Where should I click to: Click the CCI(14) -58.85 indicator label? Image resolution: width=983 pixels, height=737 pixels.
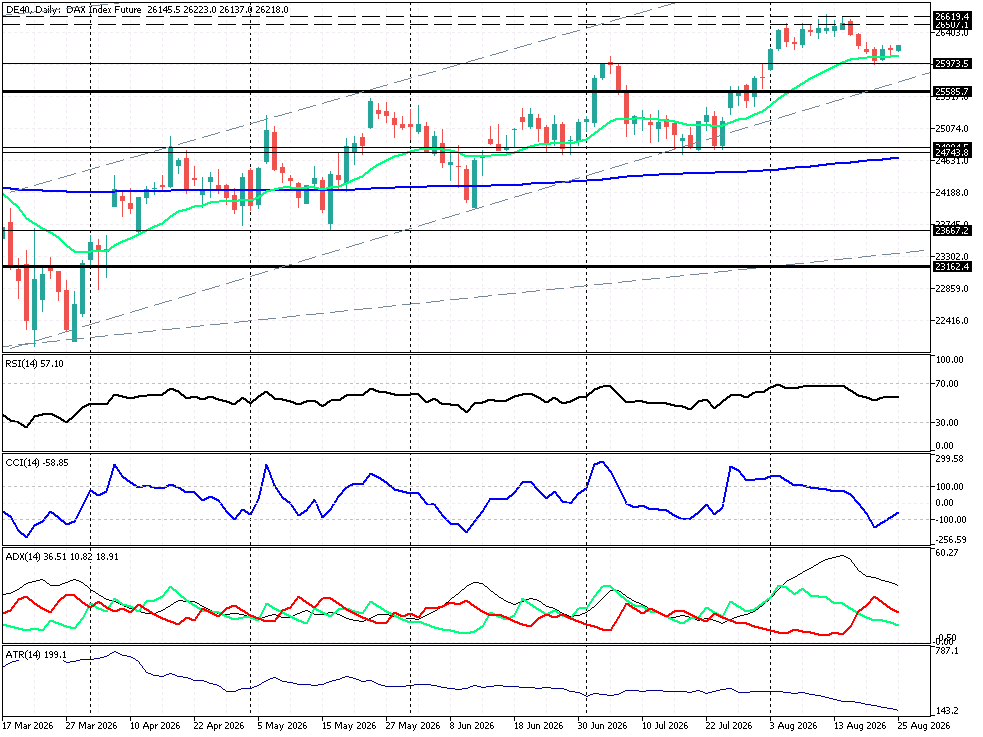pos(37,463)
